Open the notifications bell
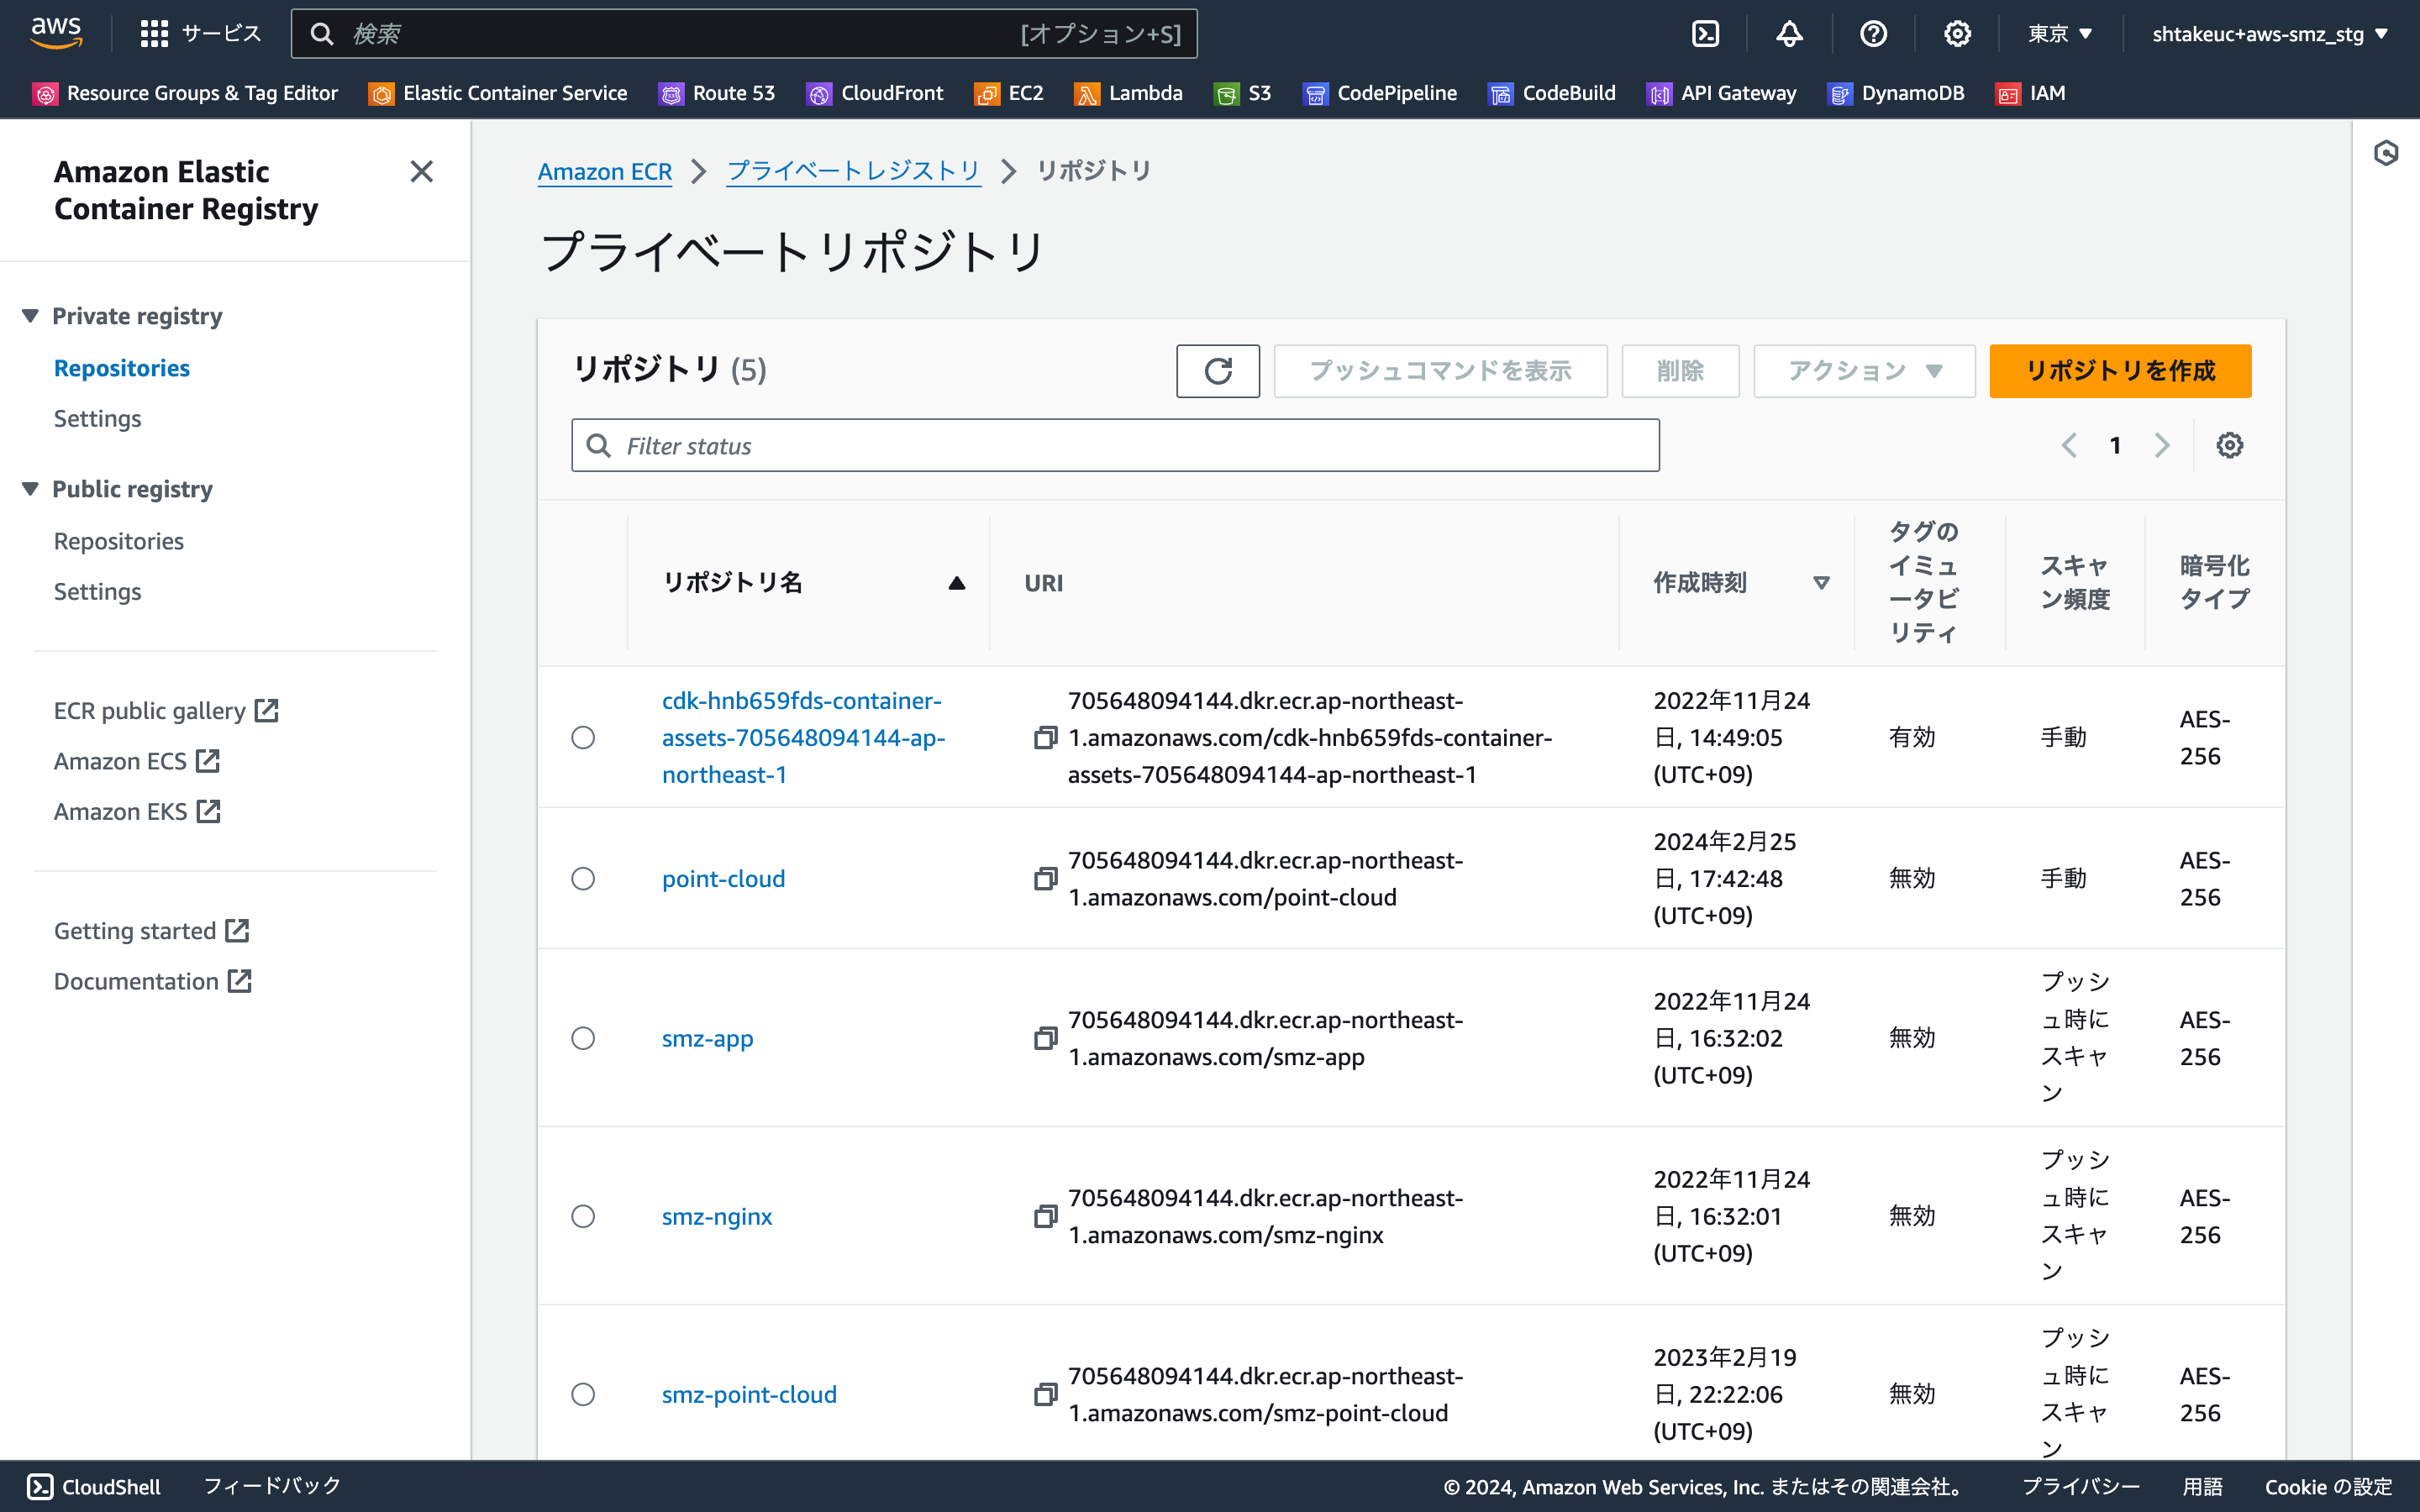 1789,34
